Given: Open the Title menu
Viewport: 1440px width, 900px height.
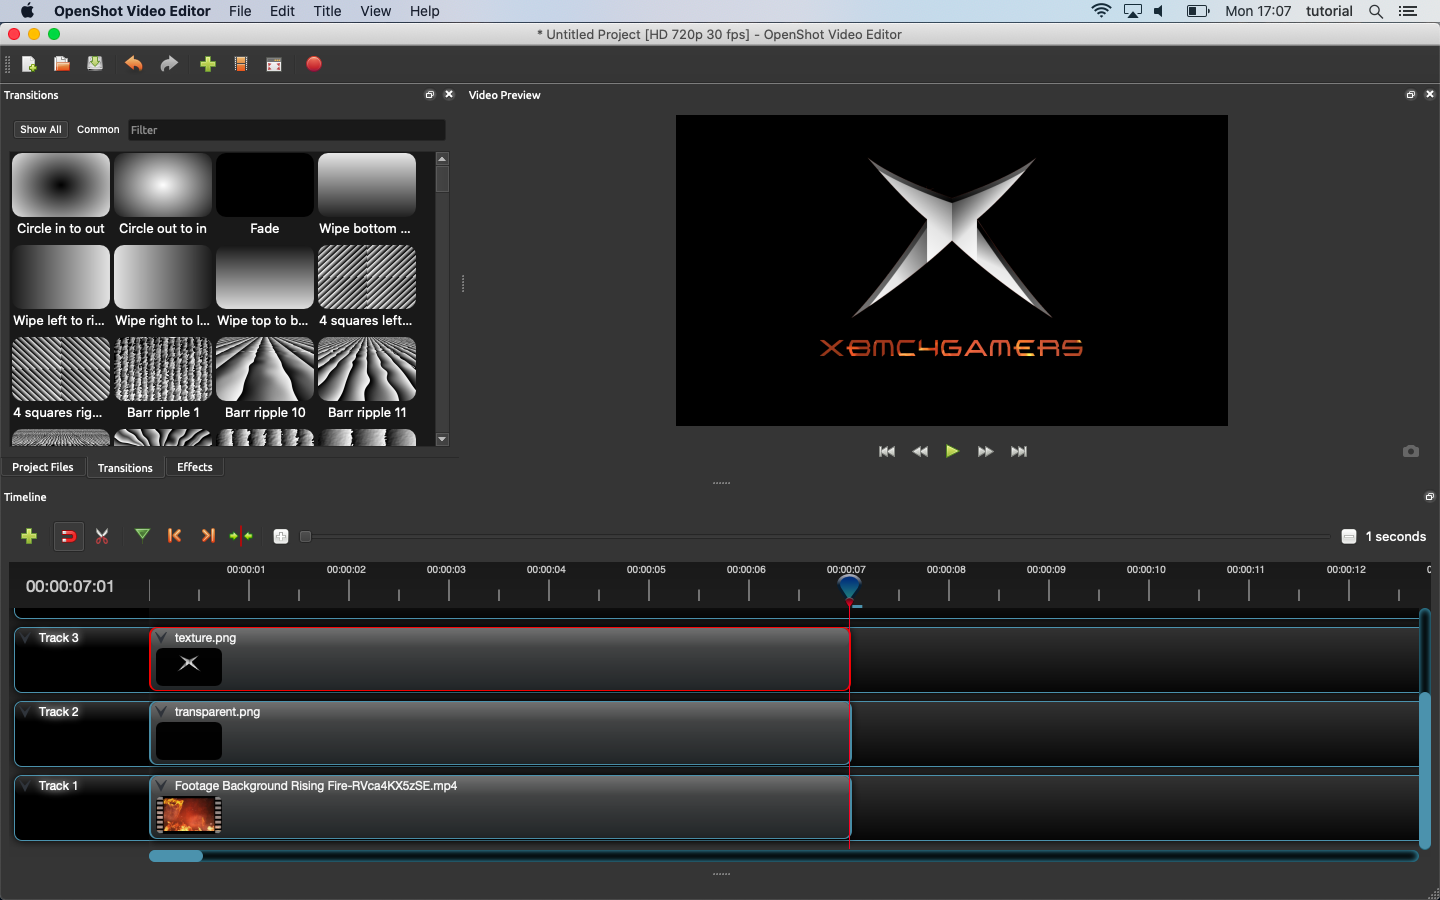Looking at the screenshot, I should pyautogui.click(x=327, y=11).
